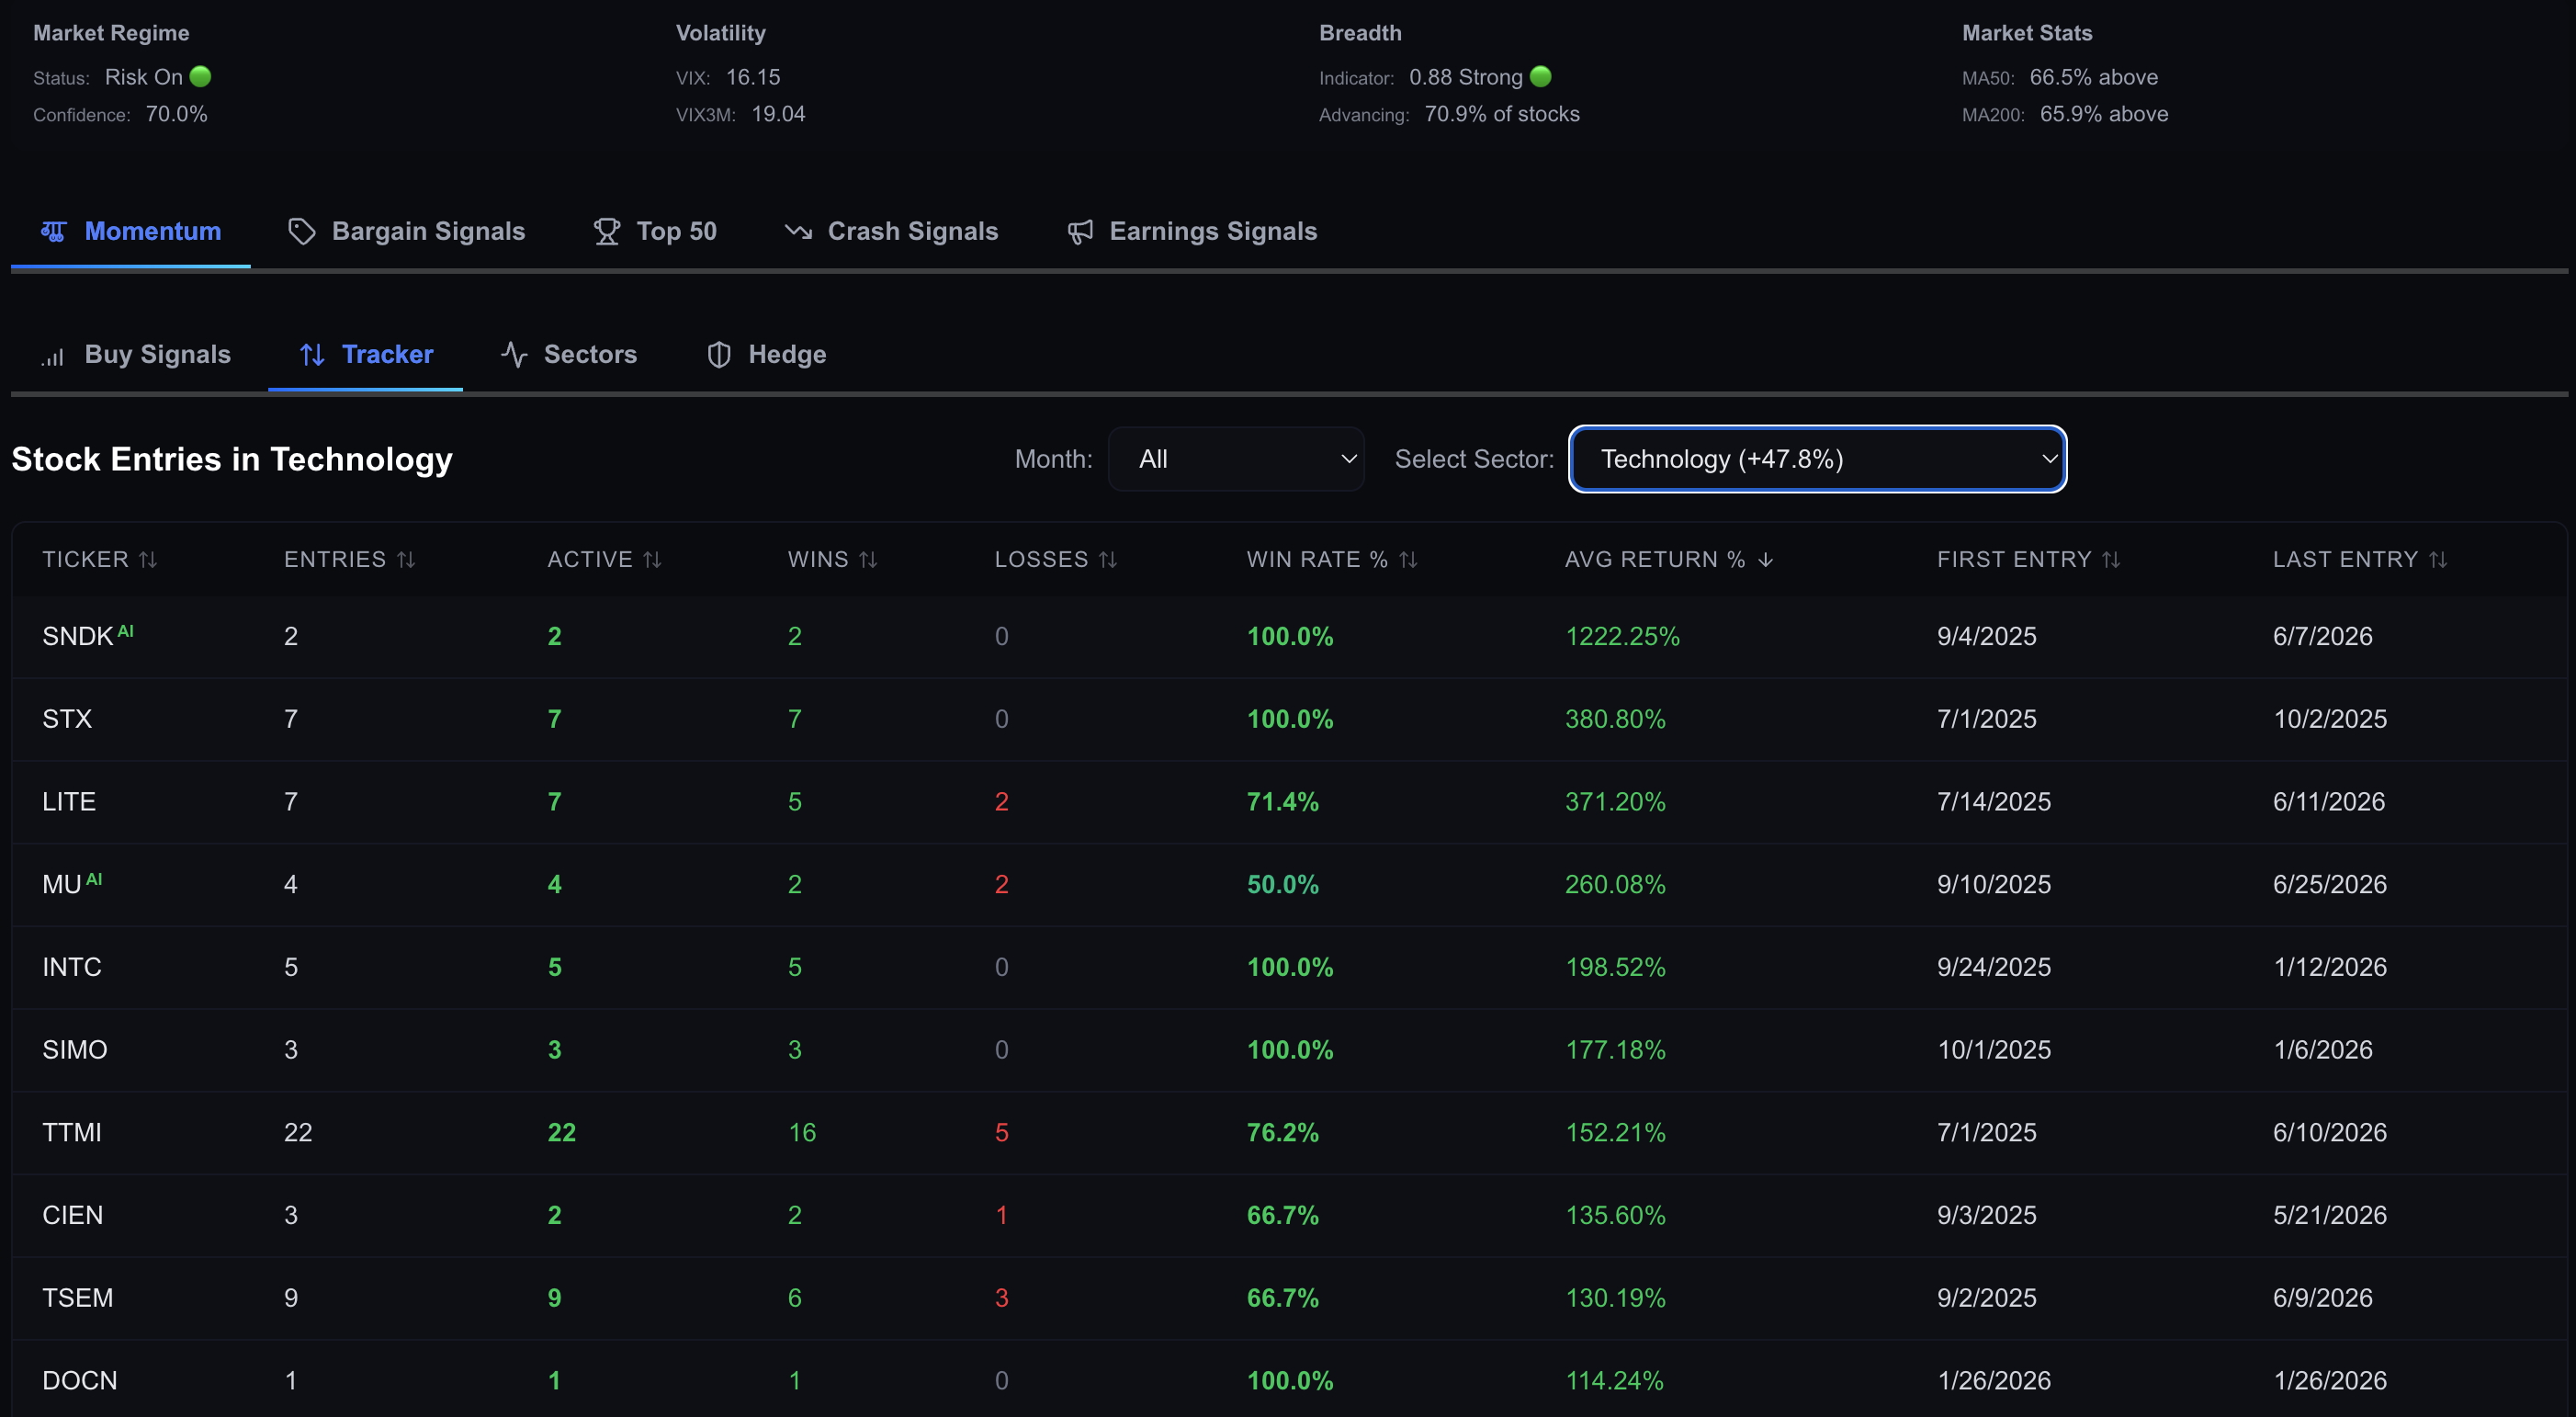The image size is (2576, 1417).
Task: Click the Top 50 trophy icon
Action: tap(607, 232)
